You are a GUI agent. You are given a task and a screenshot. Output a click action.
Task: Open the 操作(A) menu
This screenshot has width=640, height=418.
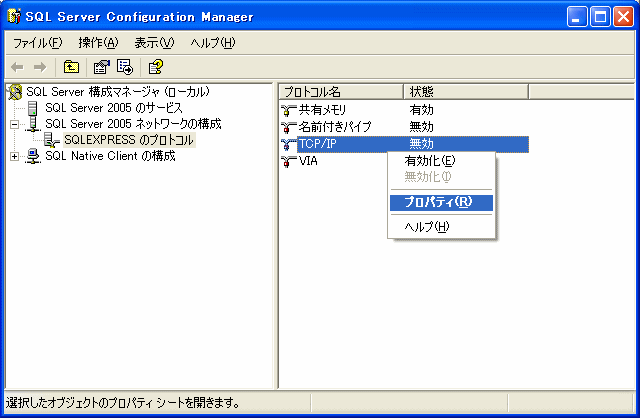point(98,43)
